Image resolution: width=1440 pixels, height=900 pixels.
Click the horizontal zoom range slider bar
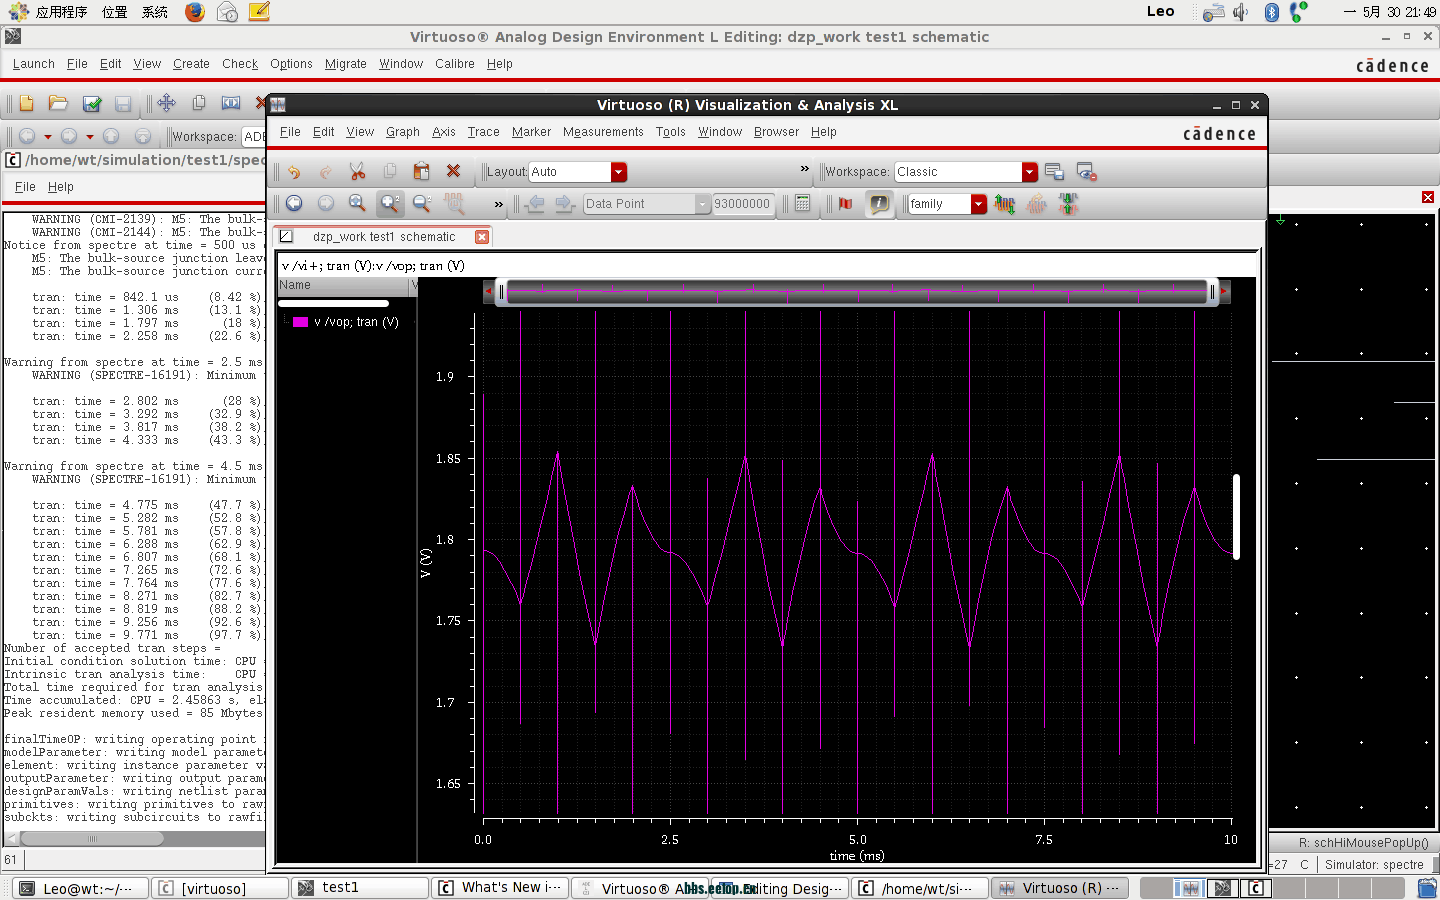point(859,292)
